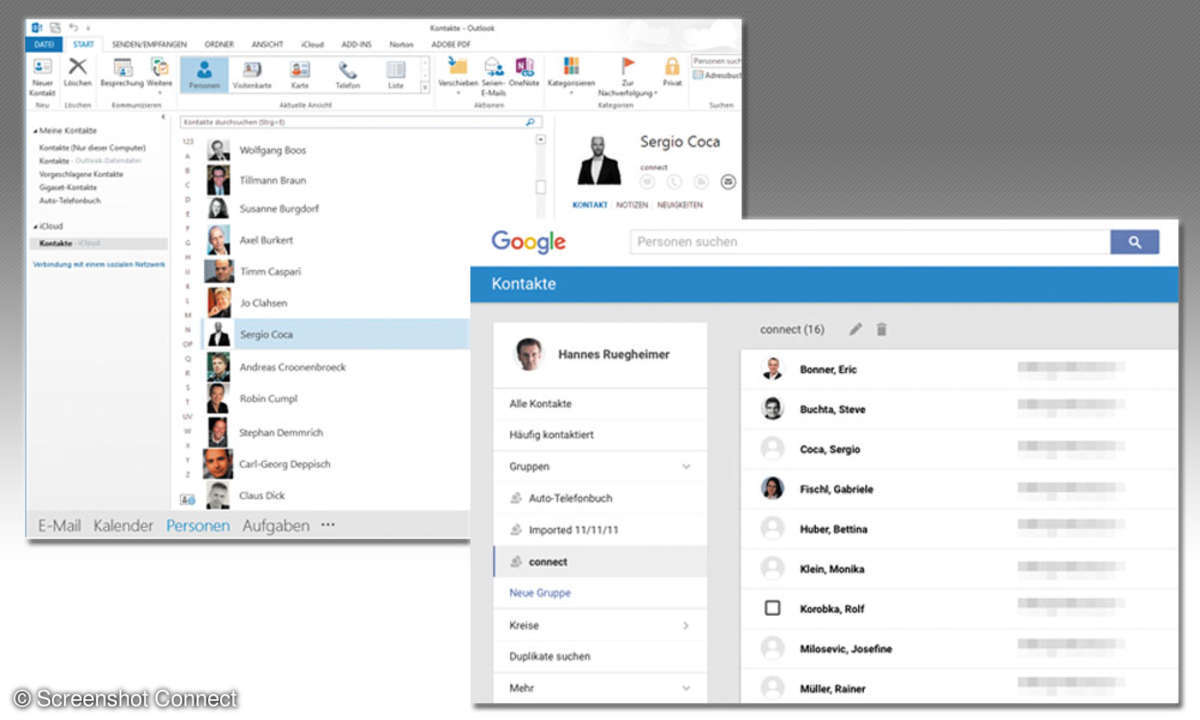The image size is (1200, 720).
Task: Click Duplikate suchen in Google Kontakte
Action: tap(550, 656)
